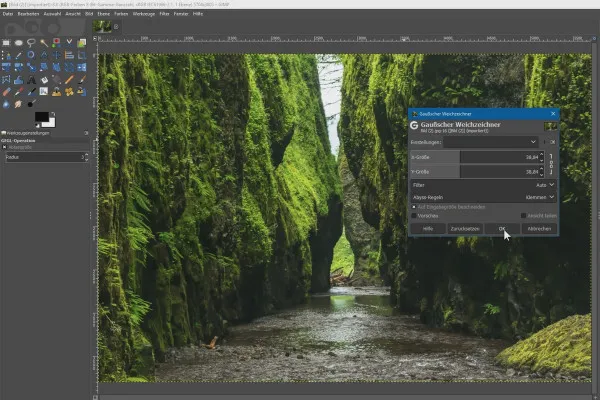Click the Hilfe button in blur dialog
600x400 pixels.
pyautogui.click(x=428, y=229)
